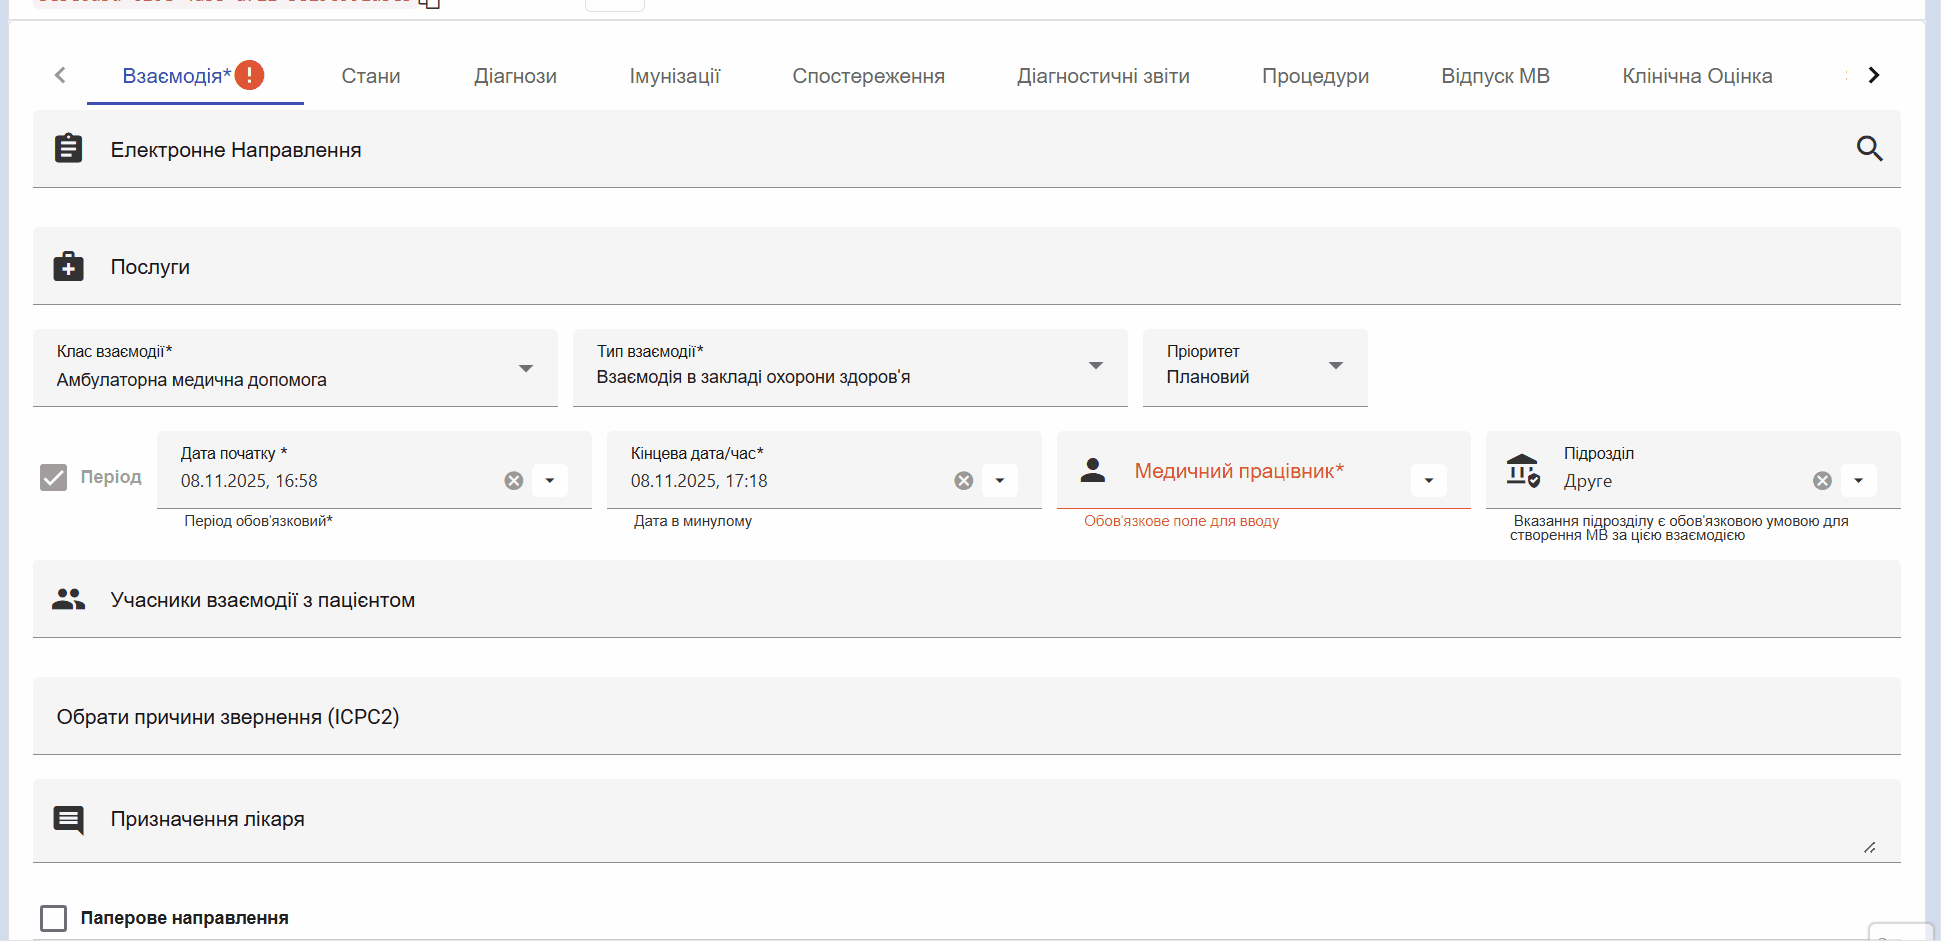Toggle the Період checkbox
Screen dimensions: 1941x941
[x=54, y=477]
